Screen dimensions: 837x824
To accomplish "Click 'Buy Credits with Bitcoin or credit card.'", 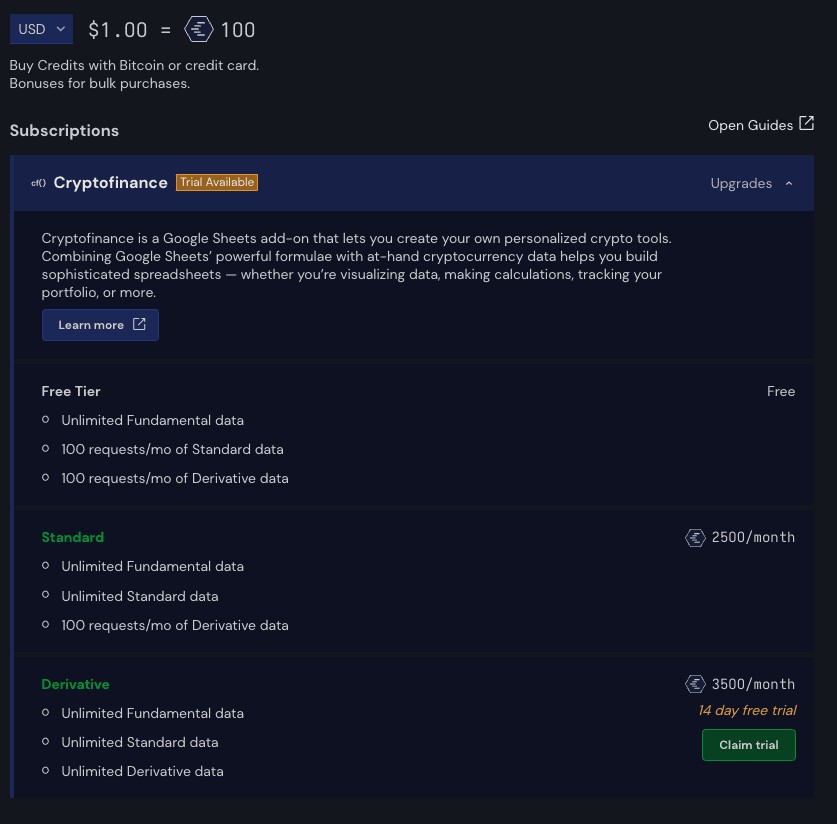I will [134, 65].
